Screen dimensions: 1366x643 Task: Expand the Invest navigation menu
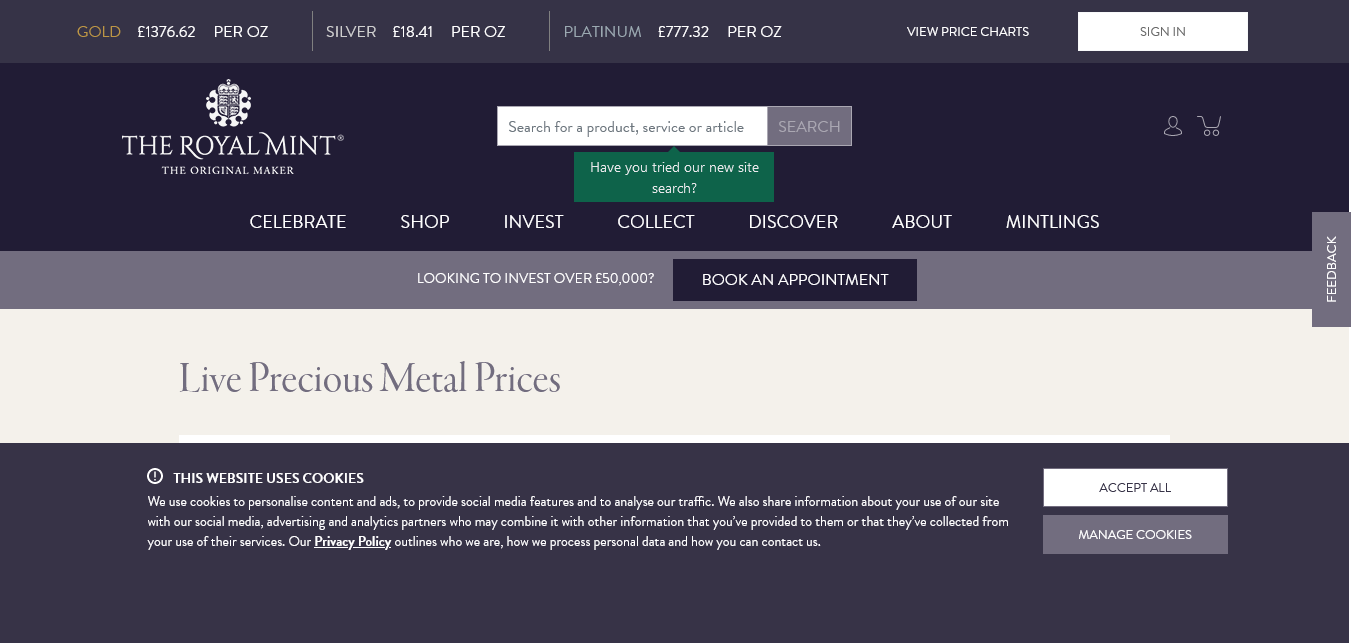point(533,222)
